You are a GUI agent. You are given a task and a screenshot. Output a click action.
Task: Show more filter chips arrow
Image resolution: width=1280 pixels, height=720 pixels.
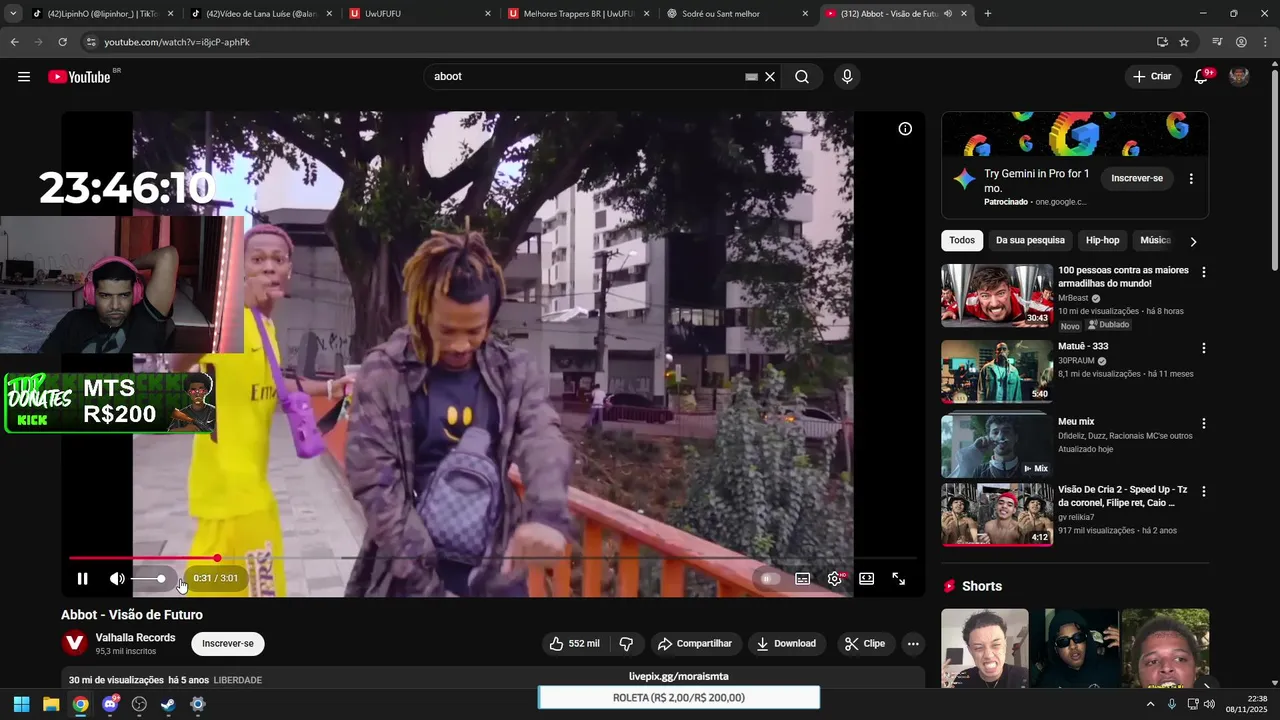1193,241
